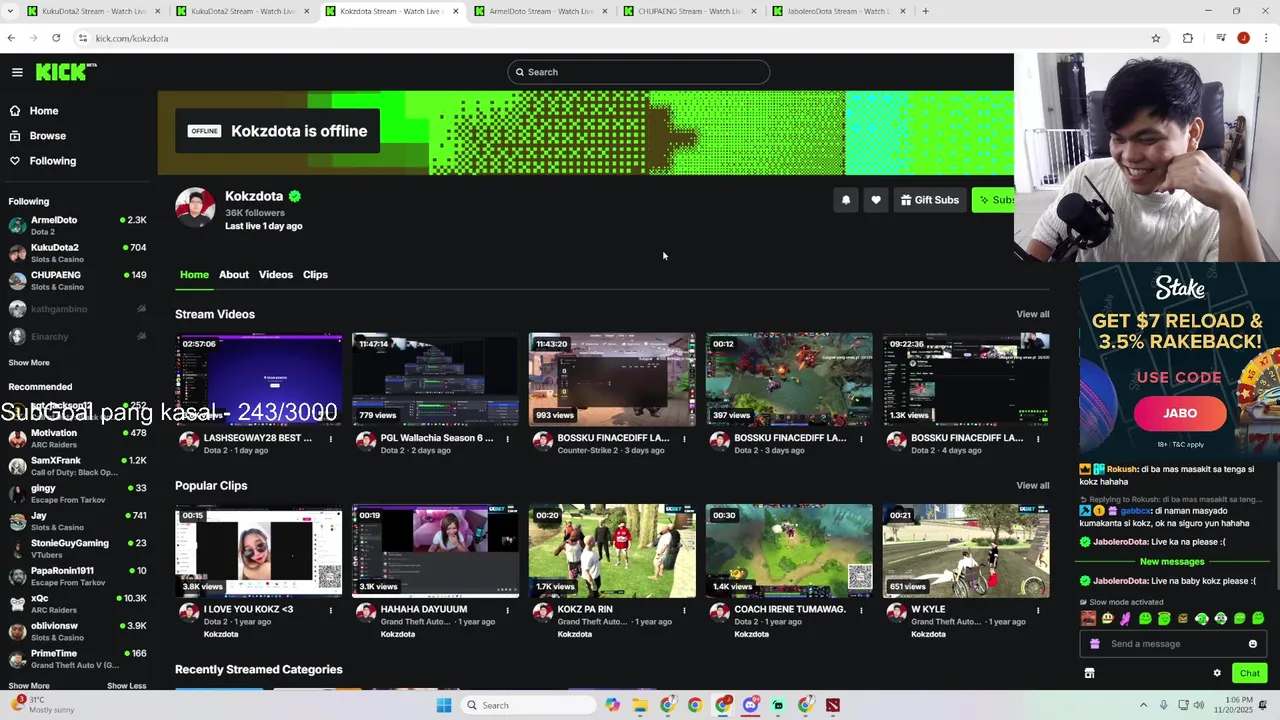Open ArmelDoto channel in Following list
The height and width of the screenshot is (720, 1280).
77,225
